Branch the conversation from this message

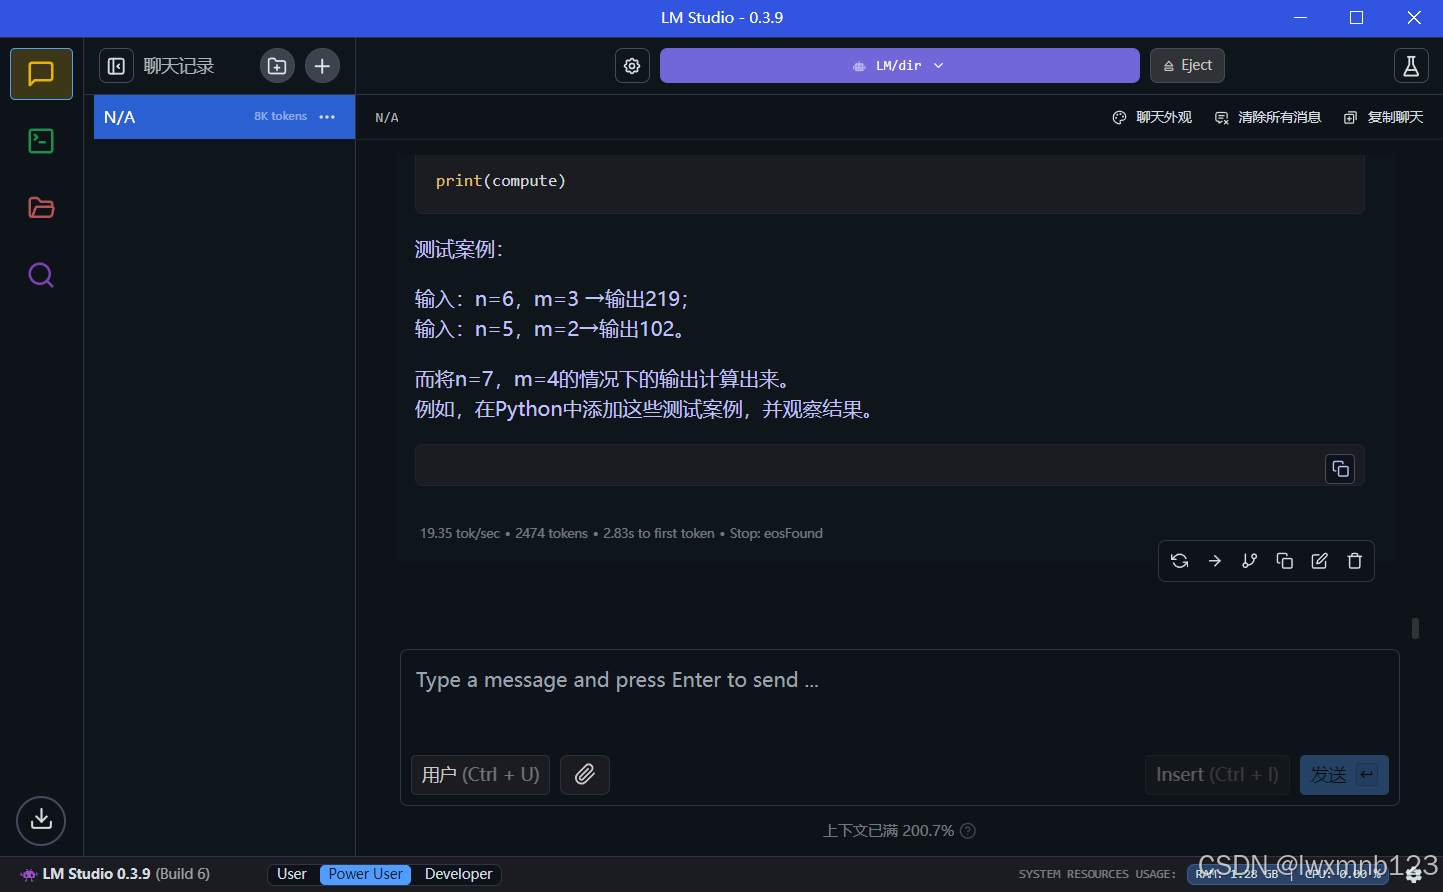pyautogui.click(x=1250, y=561)
